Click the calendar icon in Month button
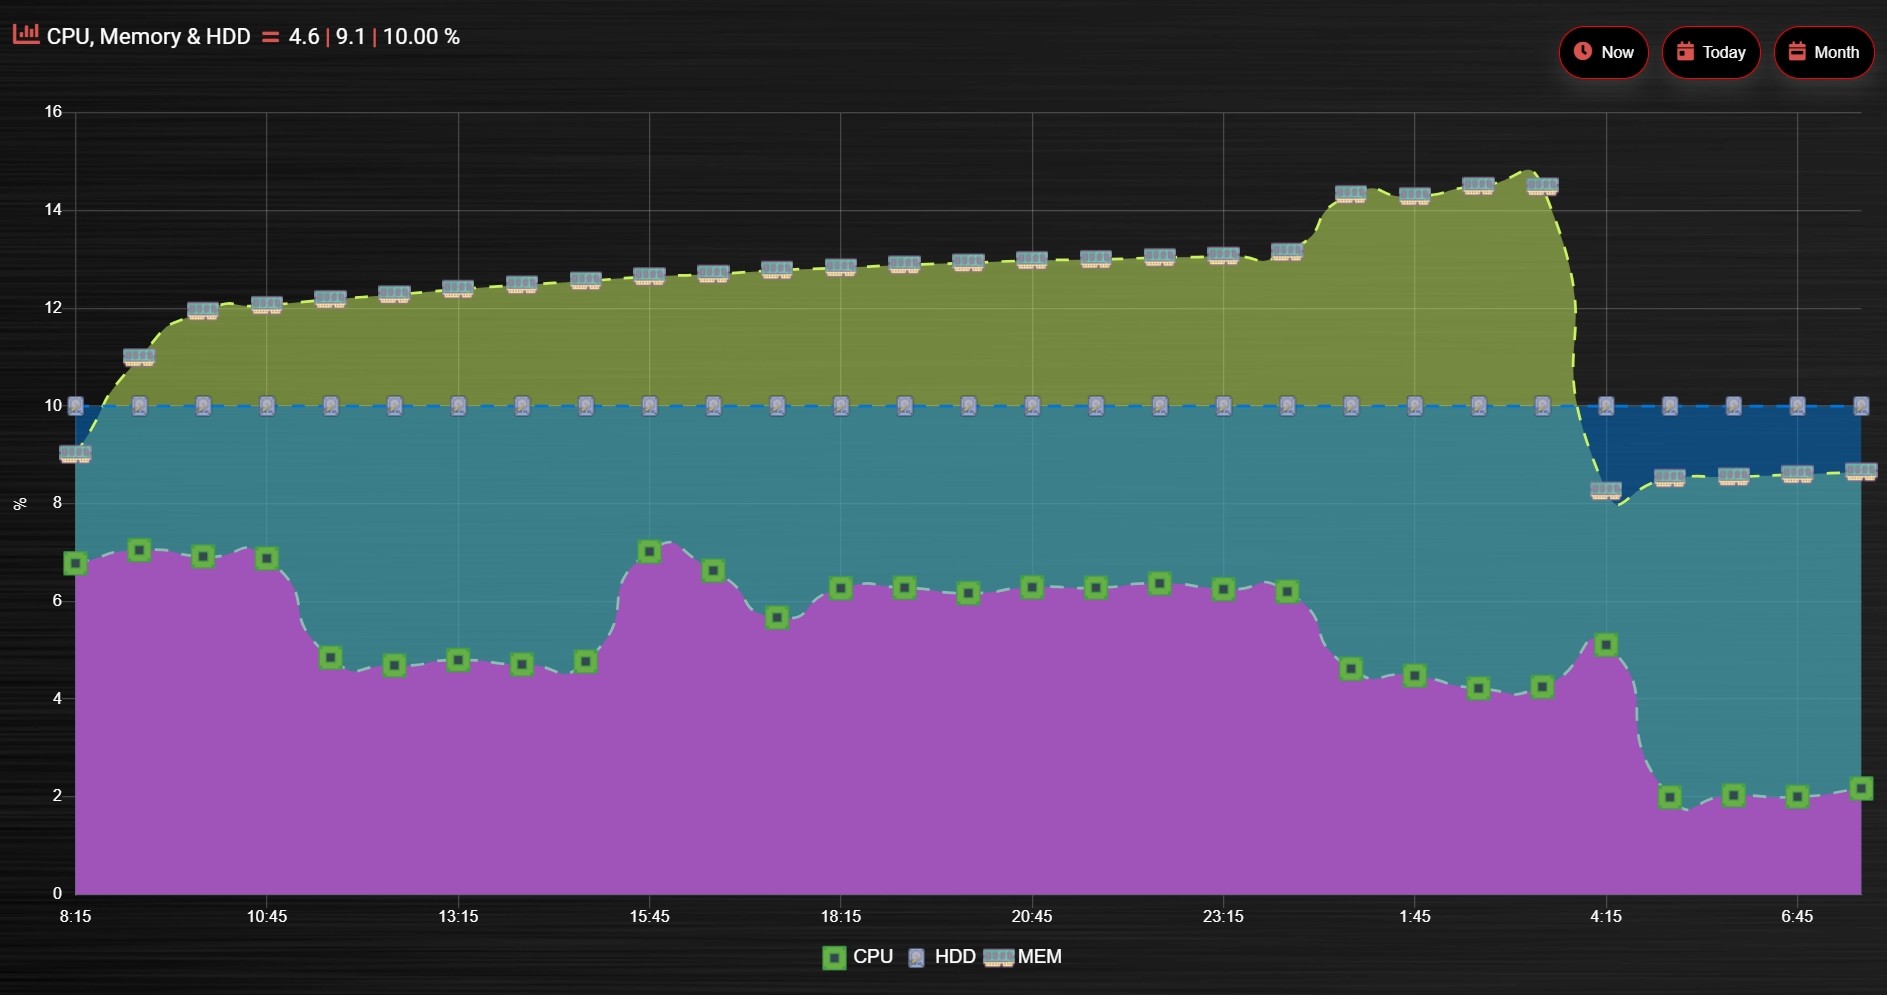Screen dimensions: 1887x995 (1797, 51)
